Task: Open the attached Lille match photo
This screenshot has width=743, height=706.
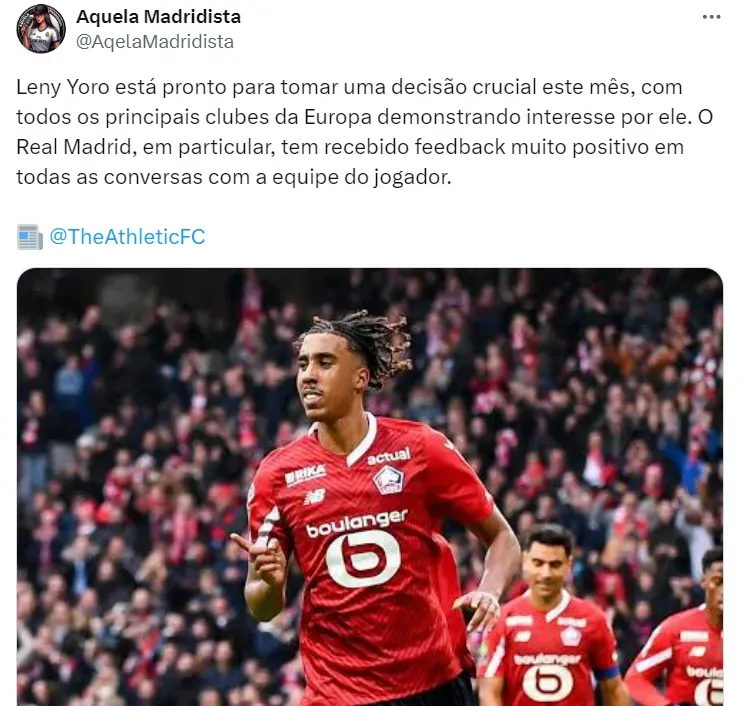Action: tap(370, 487)
